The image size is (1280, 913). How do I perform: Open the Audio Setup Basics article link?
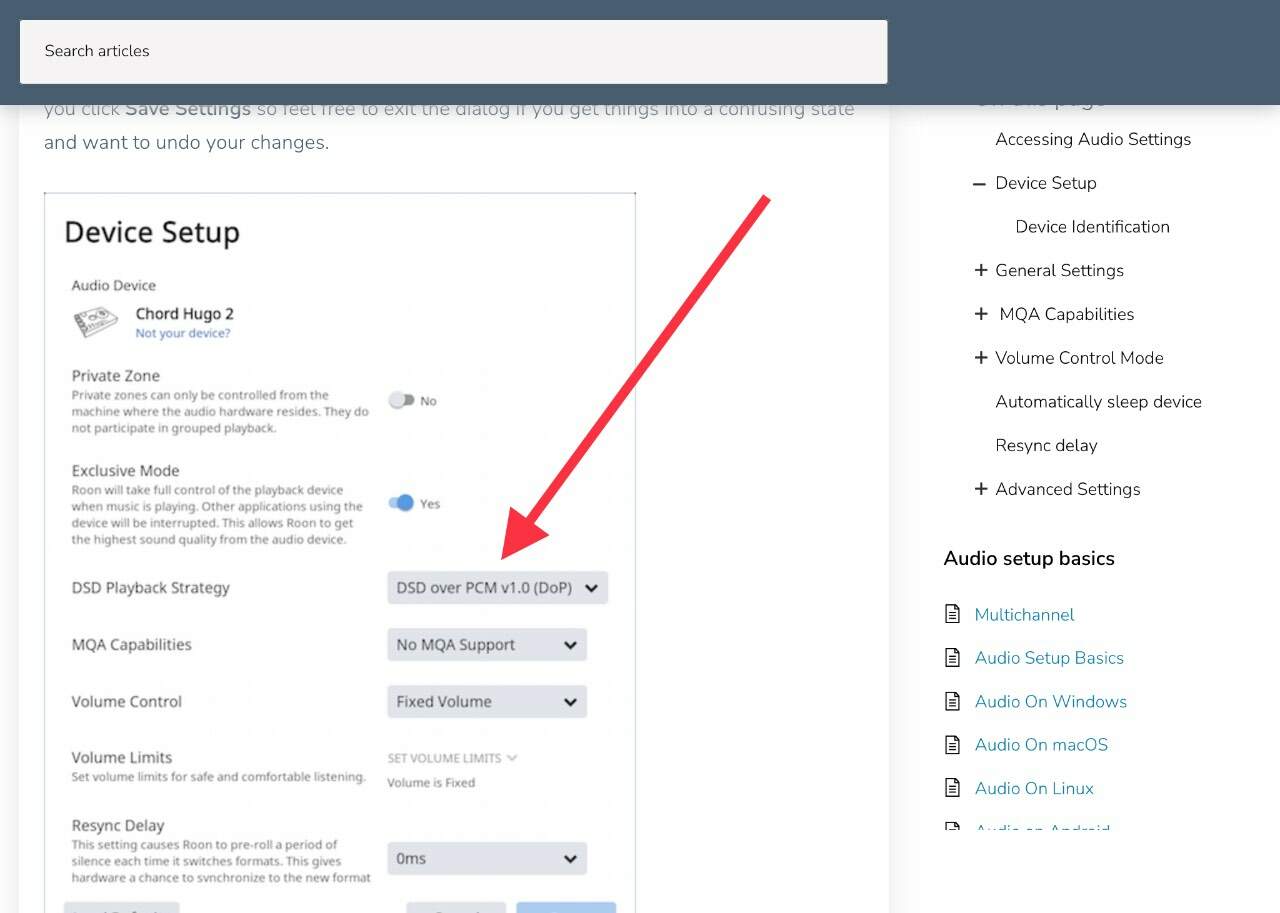click(1049, 658)
